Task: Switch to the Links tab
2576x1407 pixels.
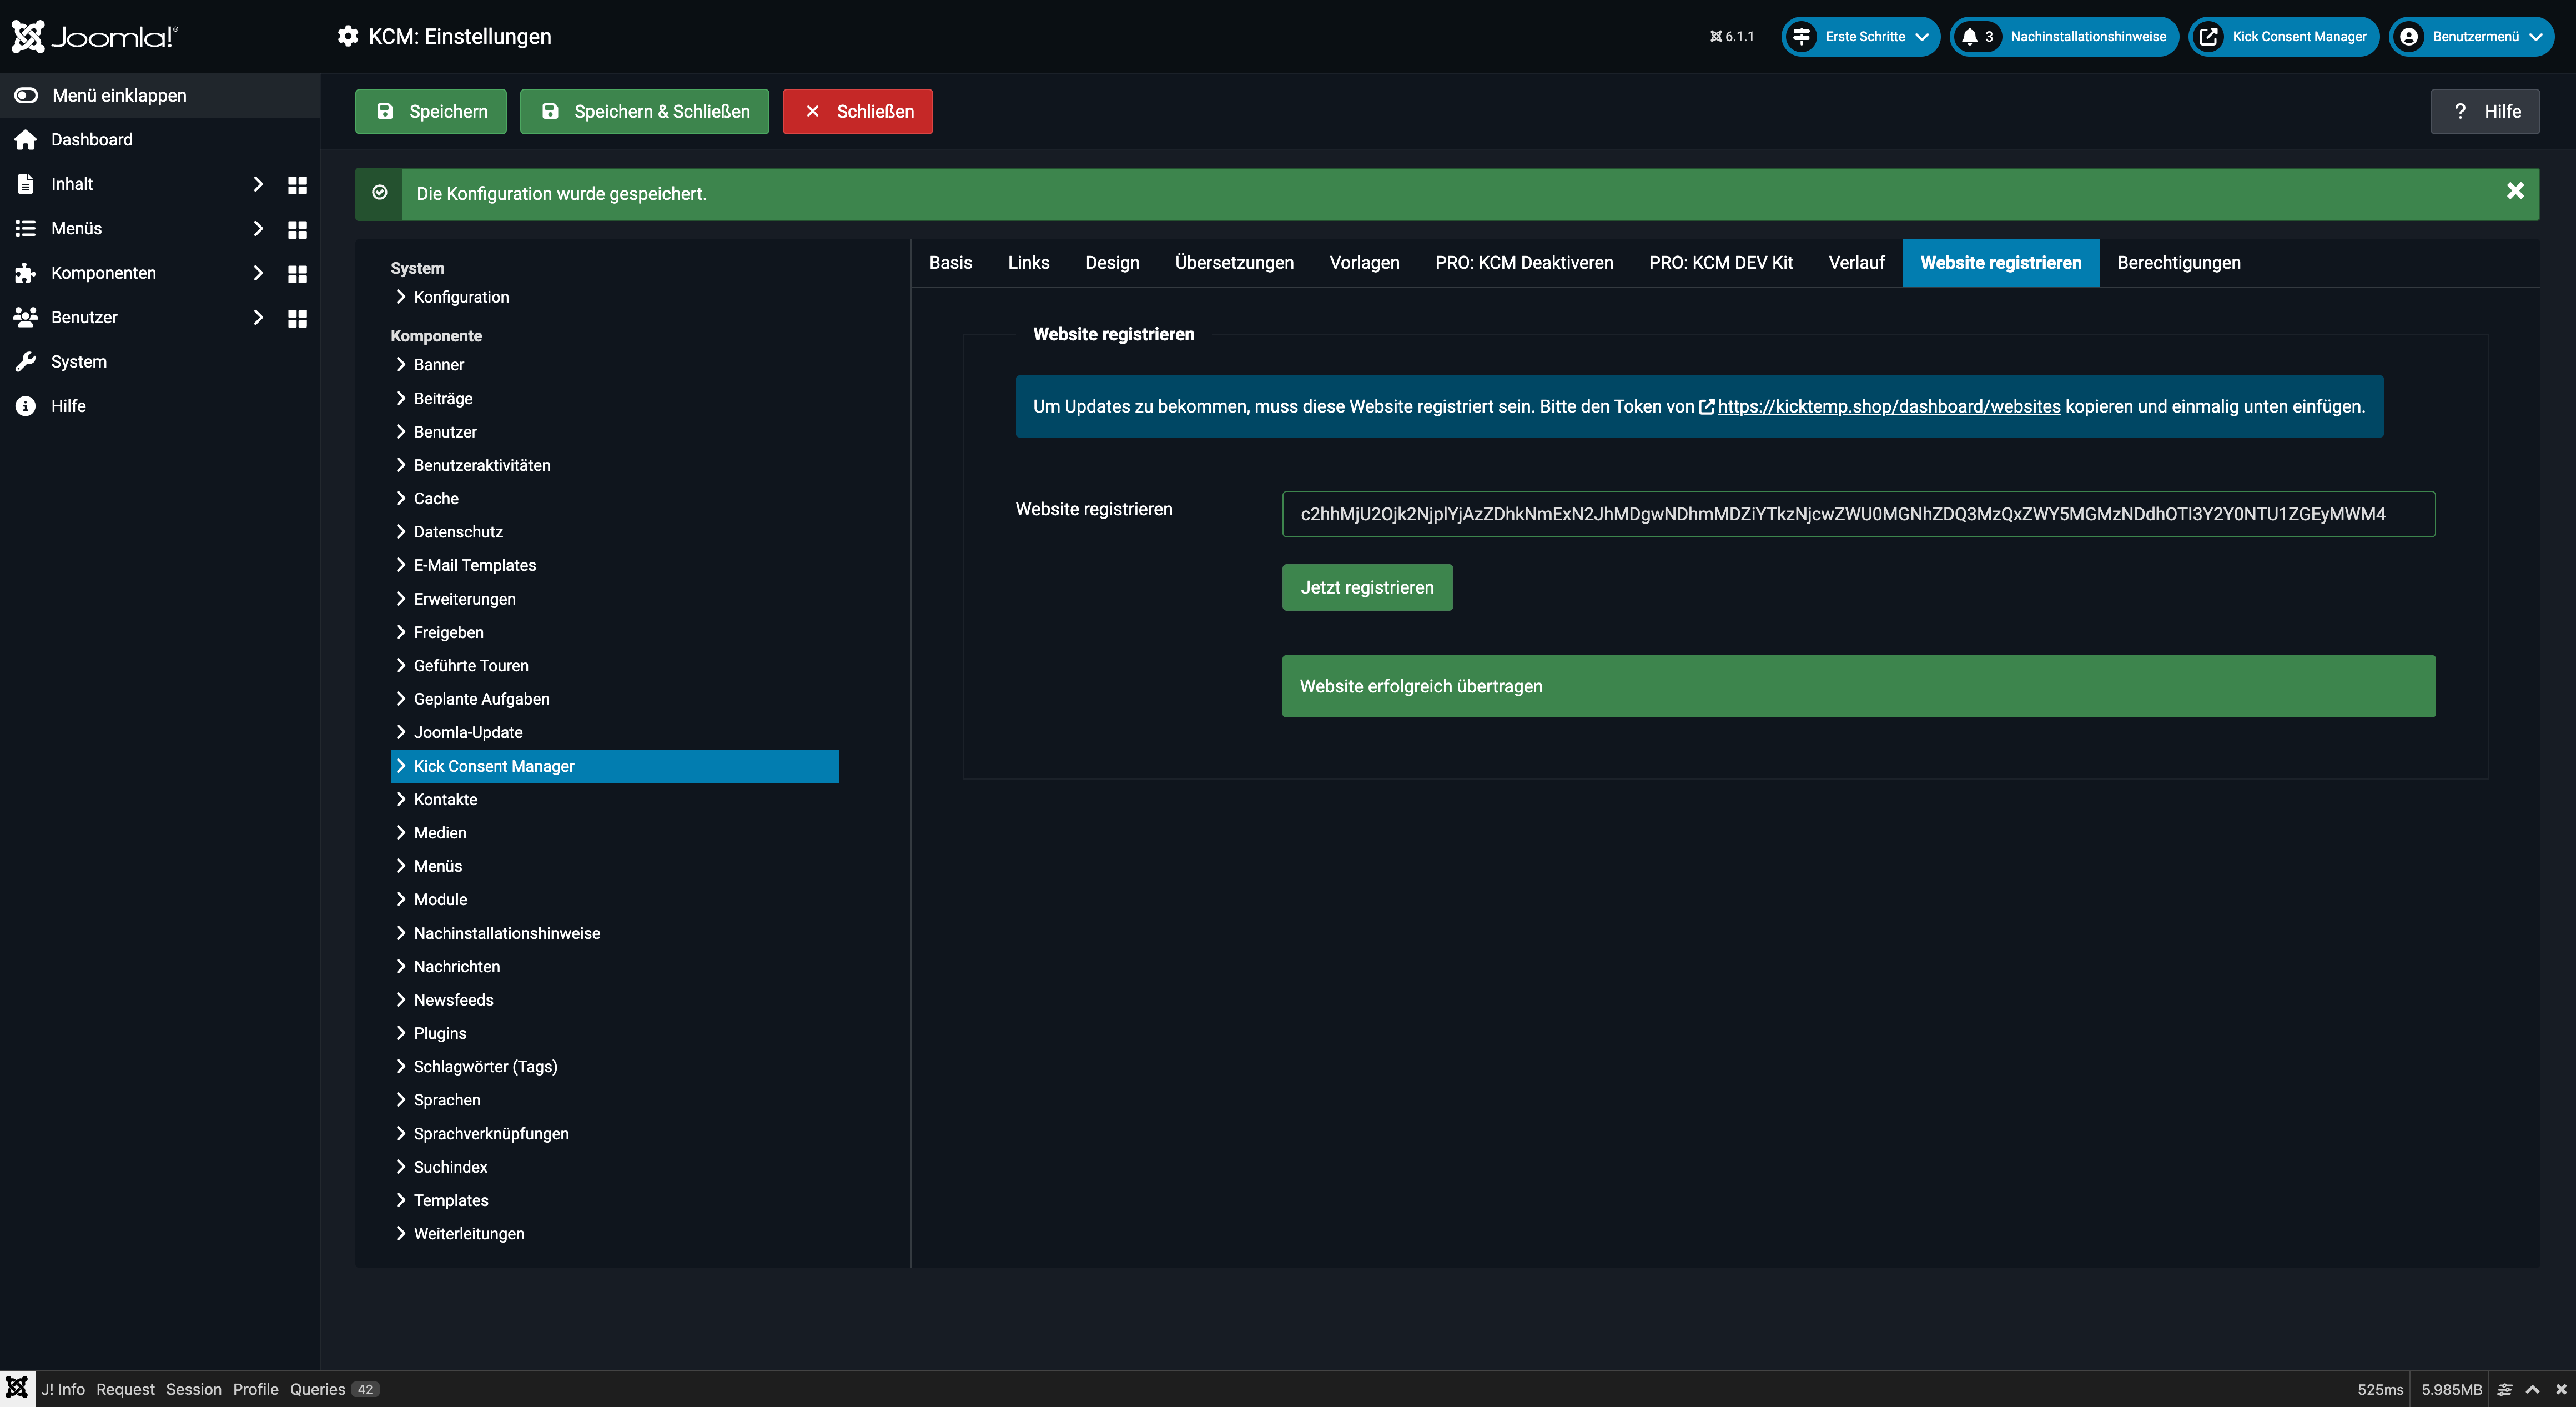Action: coord(1028,263)
